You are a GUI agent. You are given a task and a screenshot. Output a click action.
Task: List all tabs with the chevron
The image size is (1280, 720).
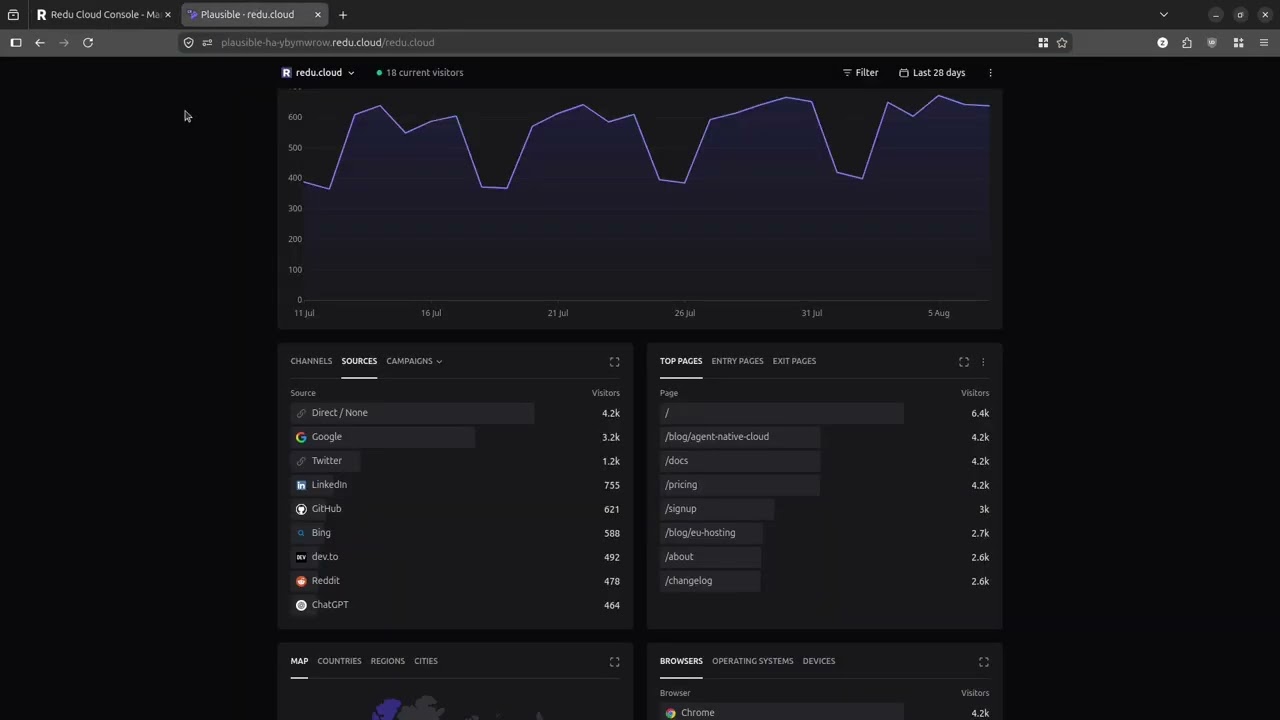[x=1163, y=15]
